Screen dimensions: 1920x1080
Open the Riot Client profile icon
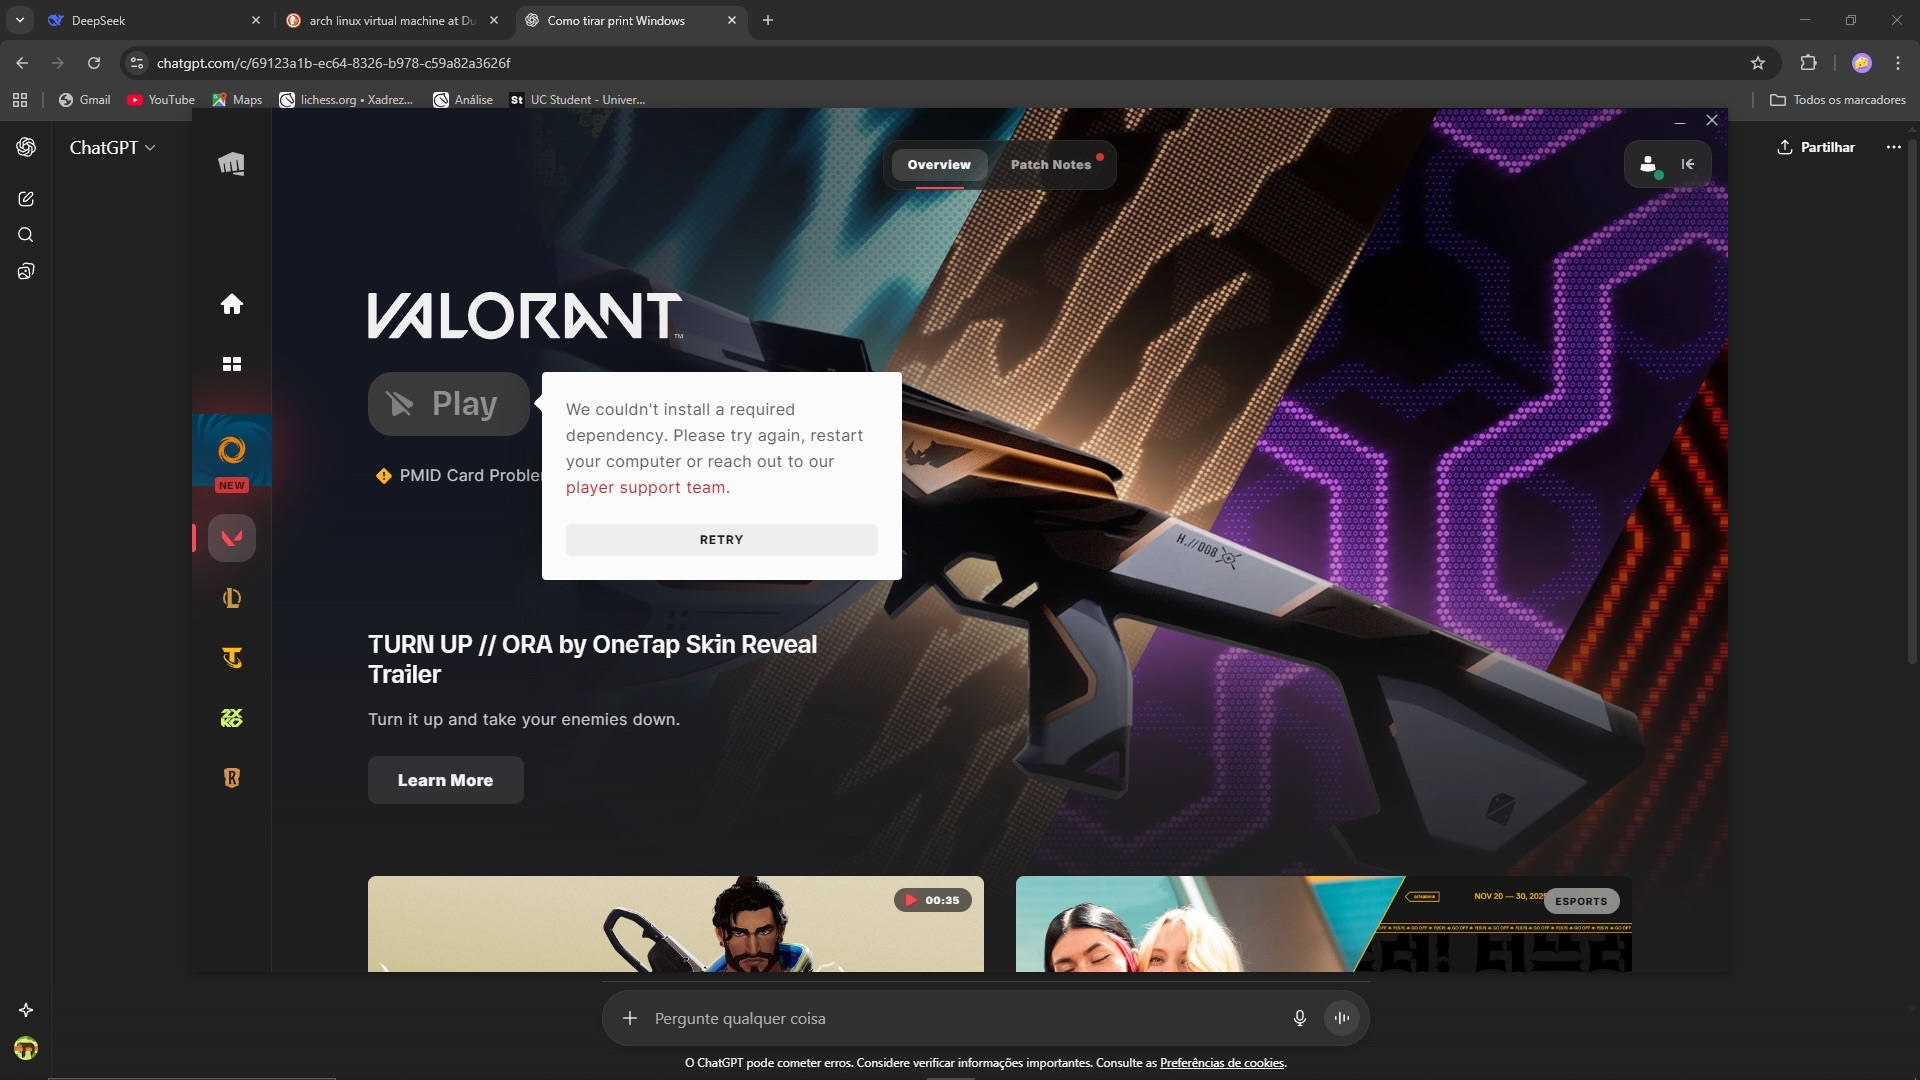coord(1648,165)
